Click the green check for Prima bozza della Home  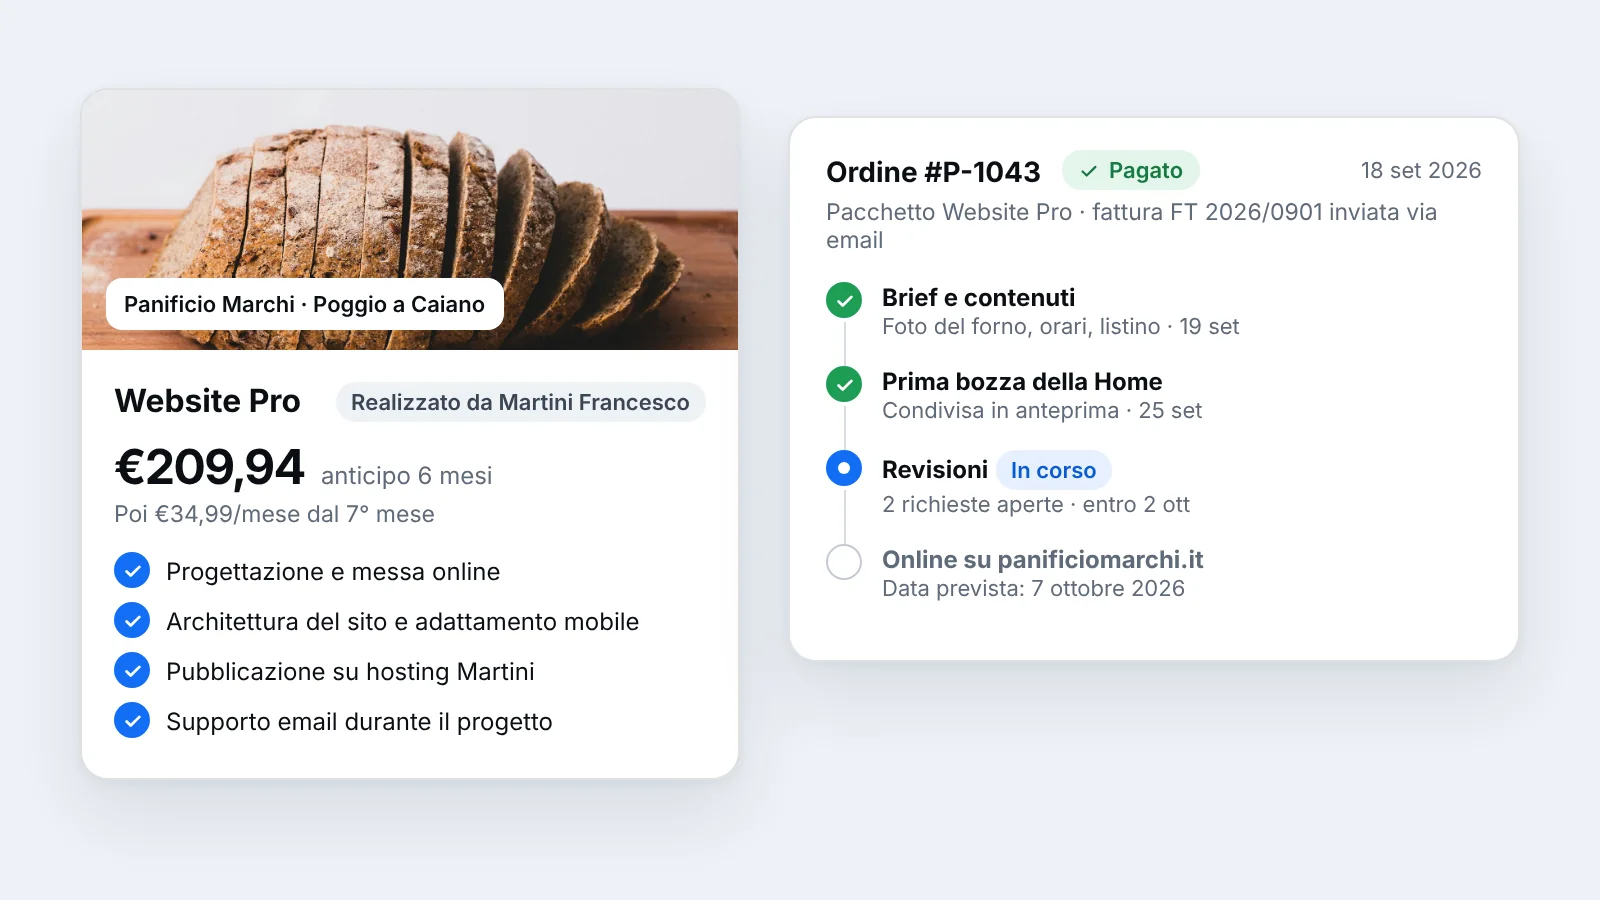844,384
